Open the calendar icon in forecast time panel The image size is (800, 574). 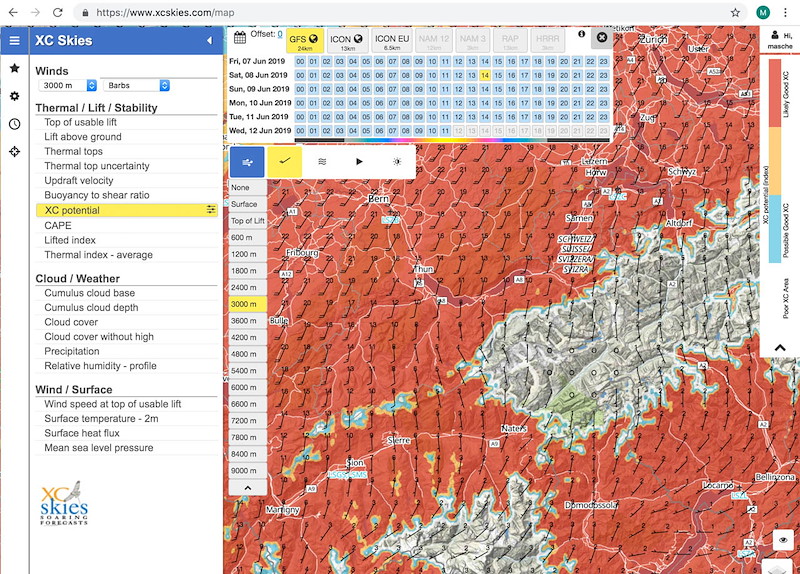[239, 37]
